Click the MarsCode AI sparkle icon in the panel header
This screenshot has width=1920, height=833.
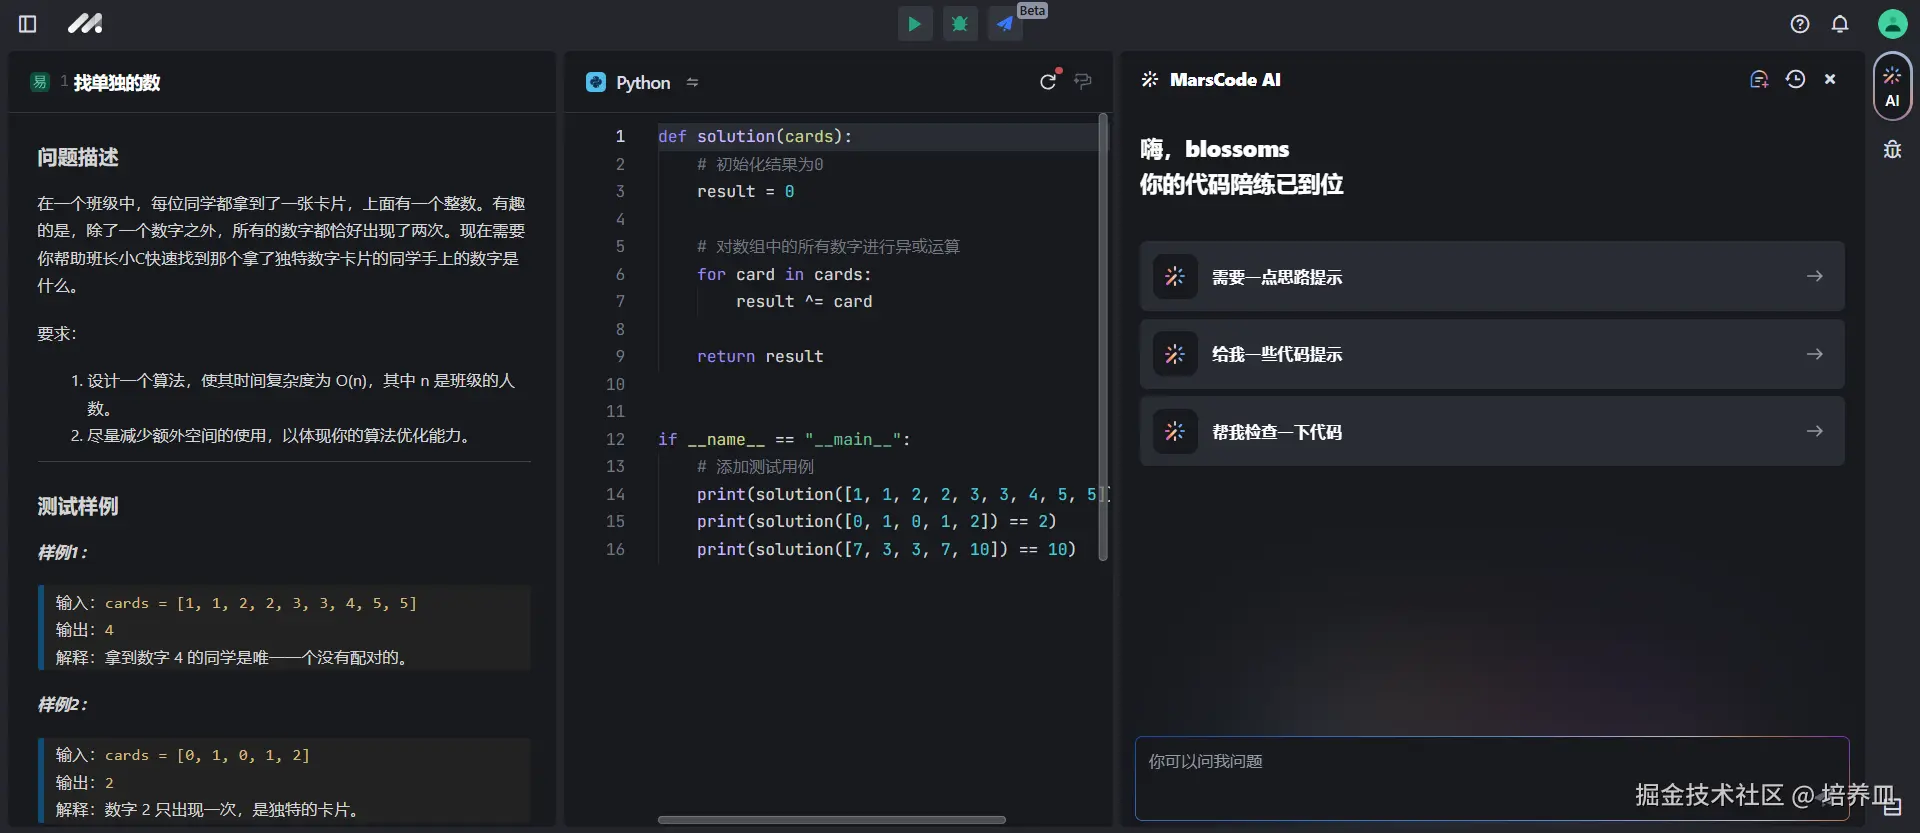tap(1150, 79)
